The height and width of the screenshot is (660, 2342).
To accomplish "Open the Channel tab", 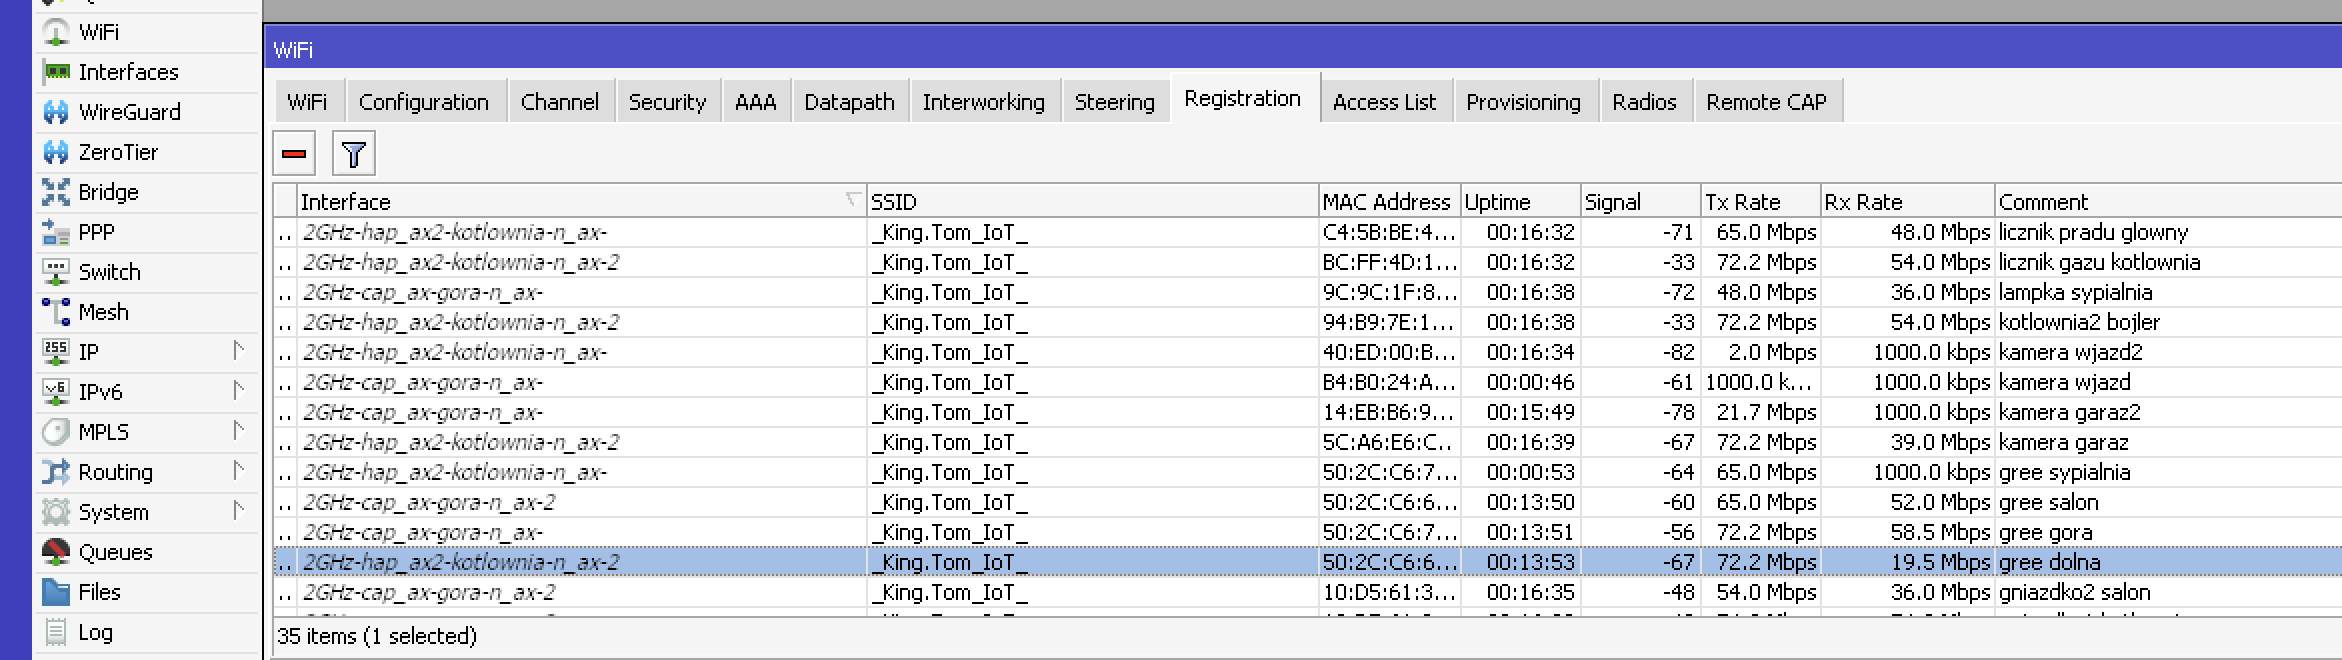I will pyautogui.click(x=560, y=102).
